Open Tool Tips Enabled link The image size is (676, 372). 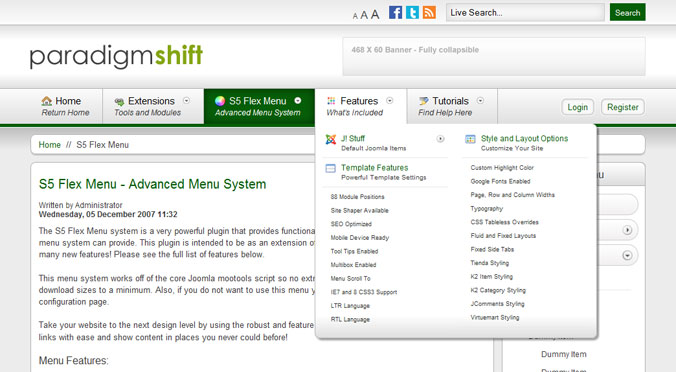click(x=354, y=251)
